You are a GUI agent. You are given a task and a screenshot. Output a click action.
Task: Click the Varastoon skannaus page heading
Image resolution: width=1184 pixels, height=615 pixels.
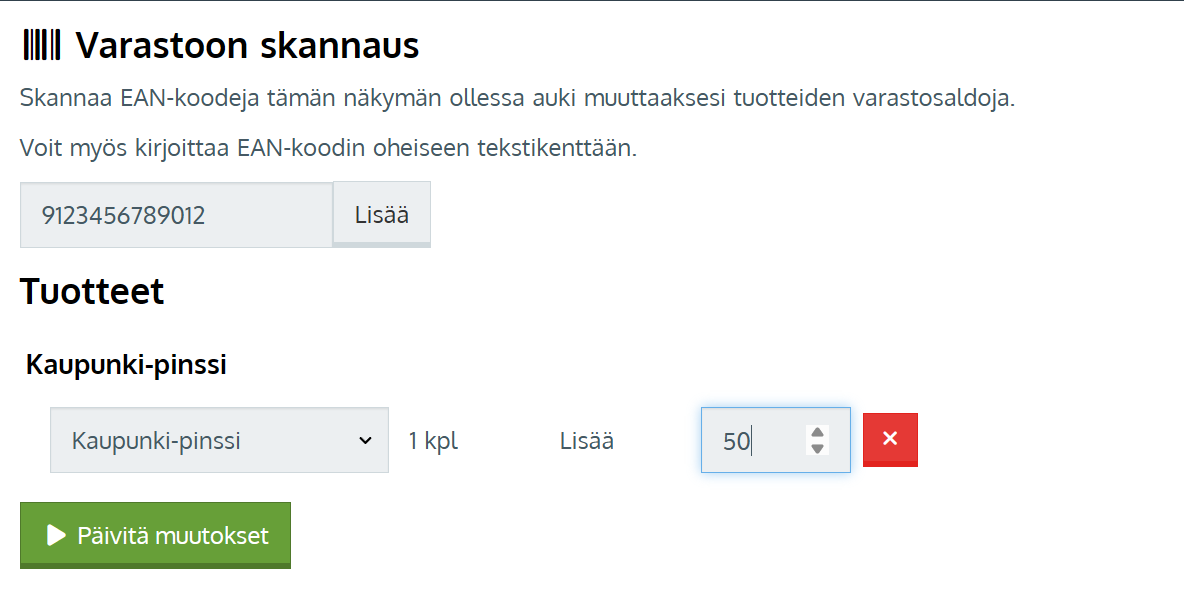click(x=247, y=45)
